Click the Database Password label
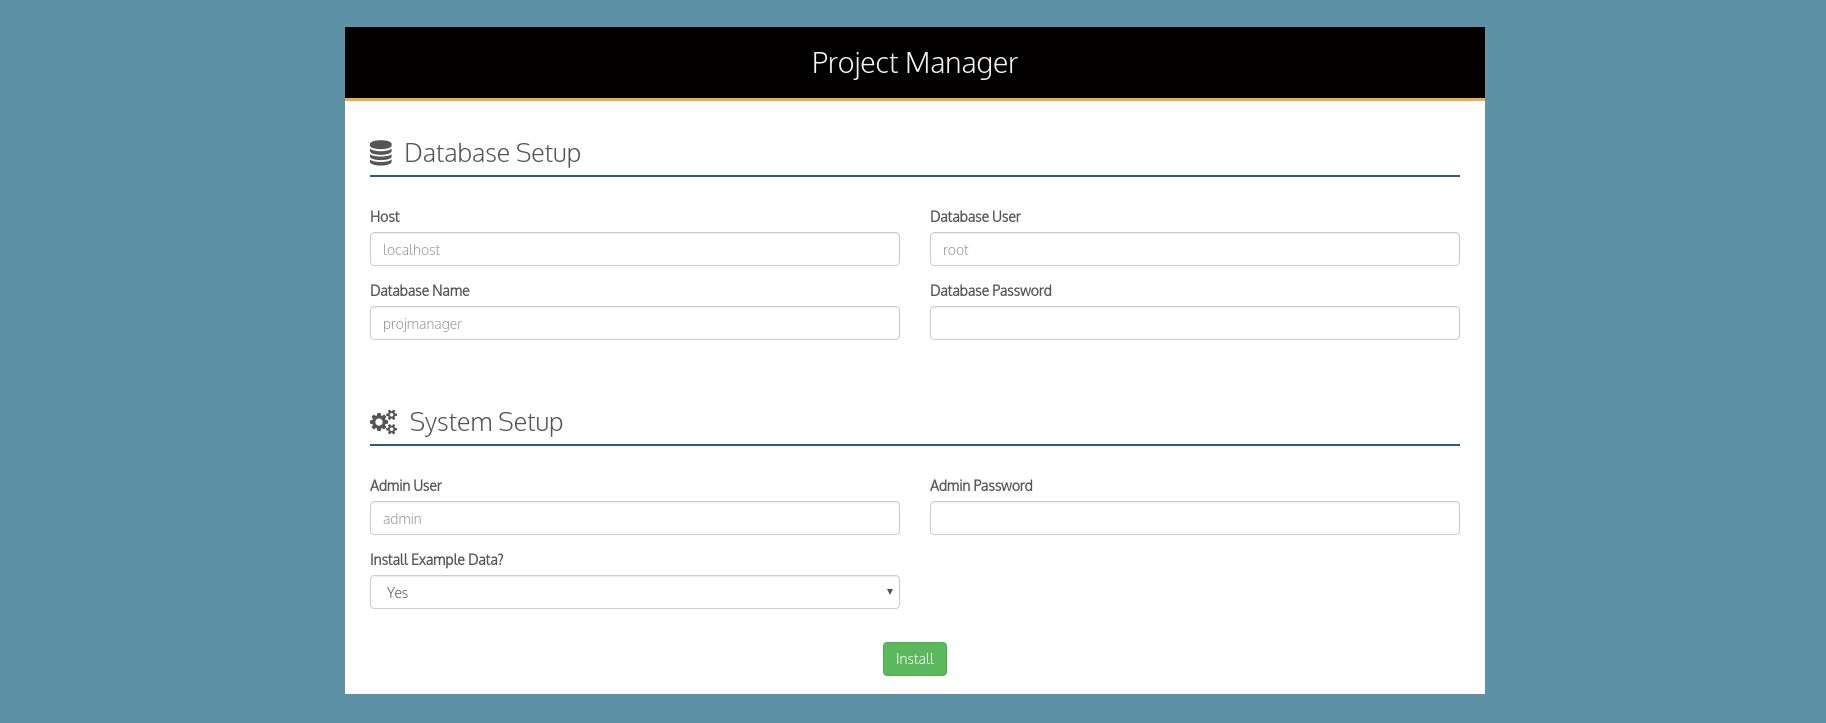1826x723 pixels. (990, 291)
